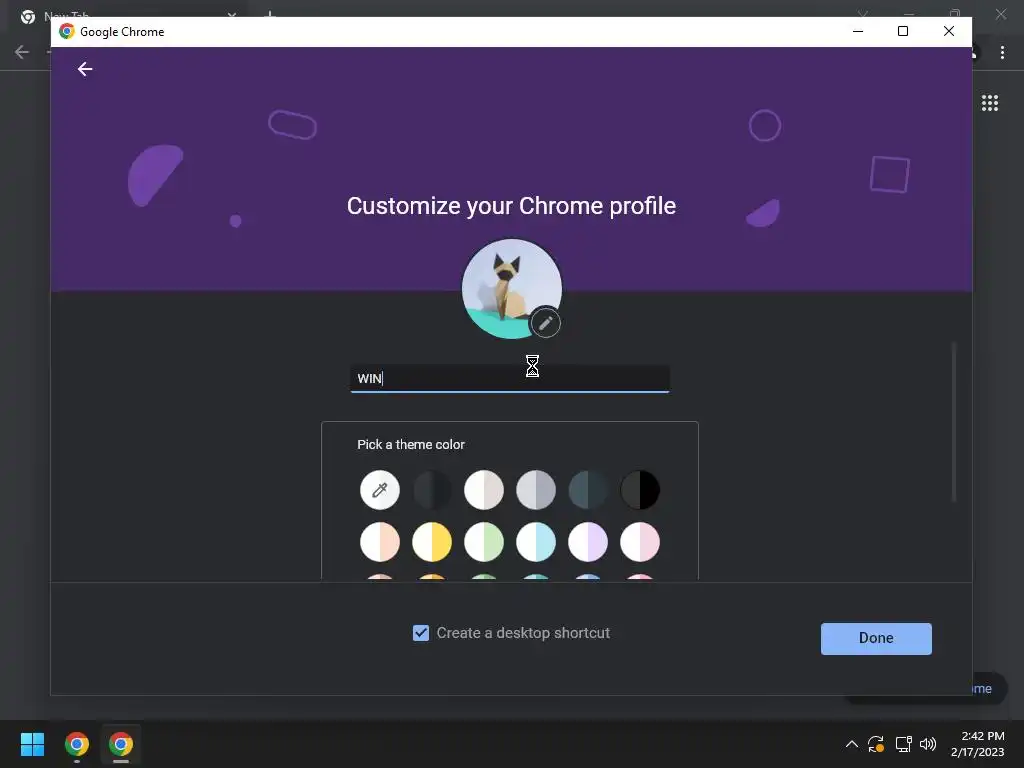Maximize the Google Chrome profile window
The height and width of the screenshot is (768, 1024).
coord(903,31)
